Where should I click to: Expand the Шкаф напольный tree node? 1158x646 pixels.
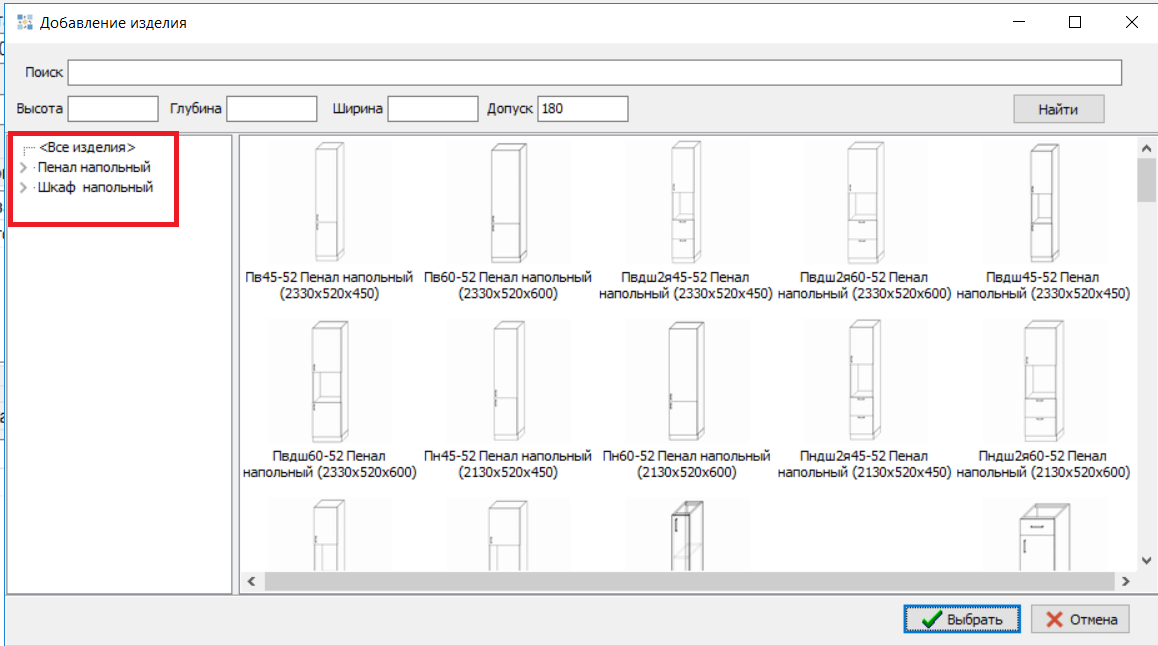pyautogui.click(x=24, y=188)
